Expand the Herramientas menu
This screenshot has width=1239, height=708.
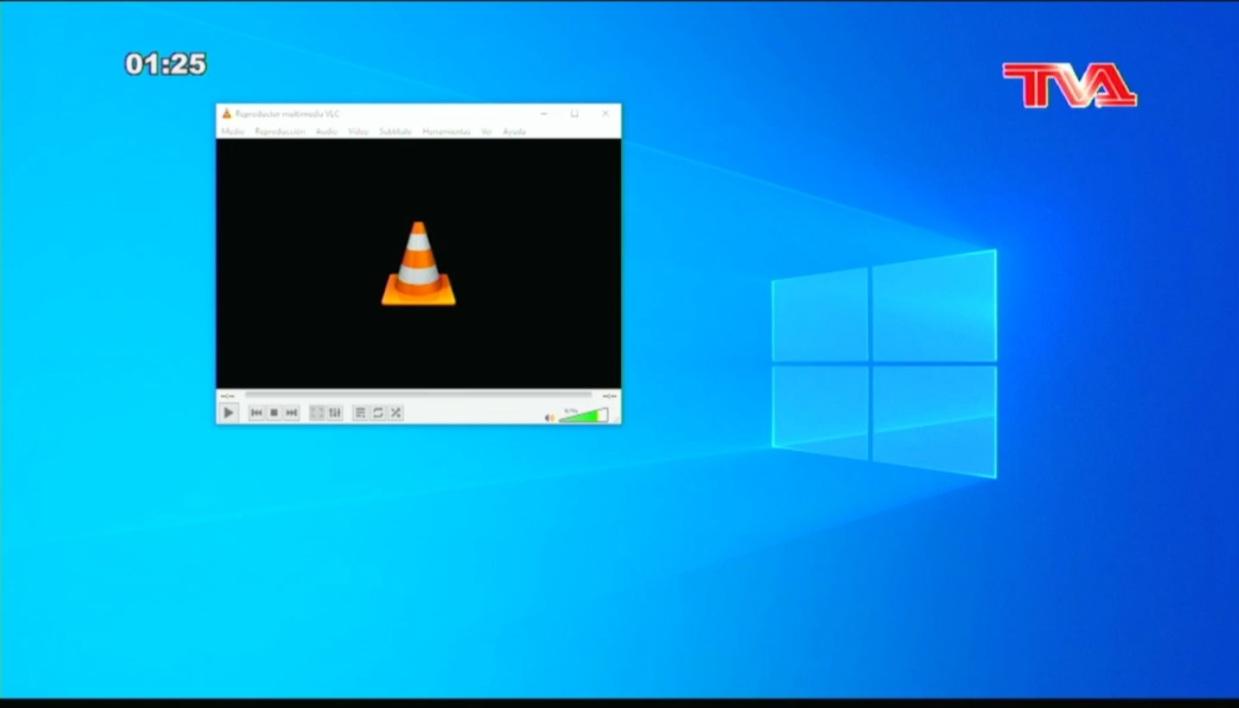click(446, 131)
